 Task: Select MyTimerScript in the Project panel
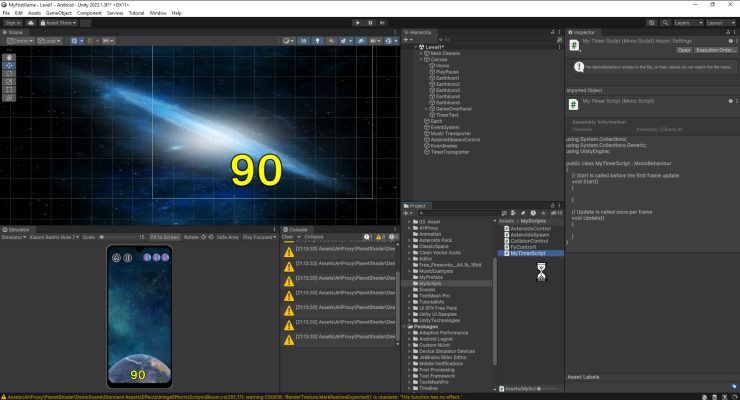click(526, 253)
